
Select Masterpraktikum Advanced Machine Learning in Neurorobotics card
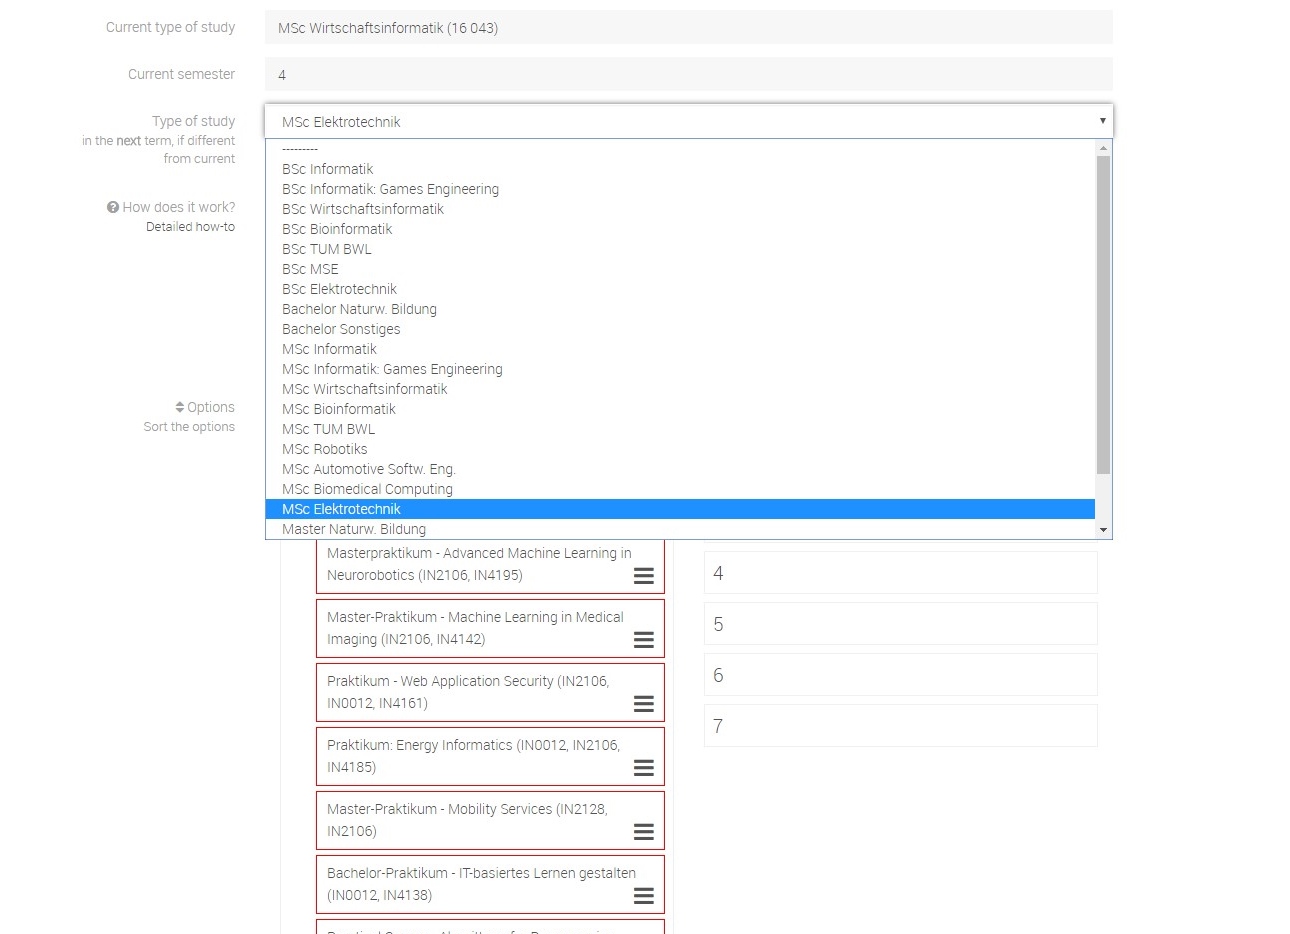(490, 565)
